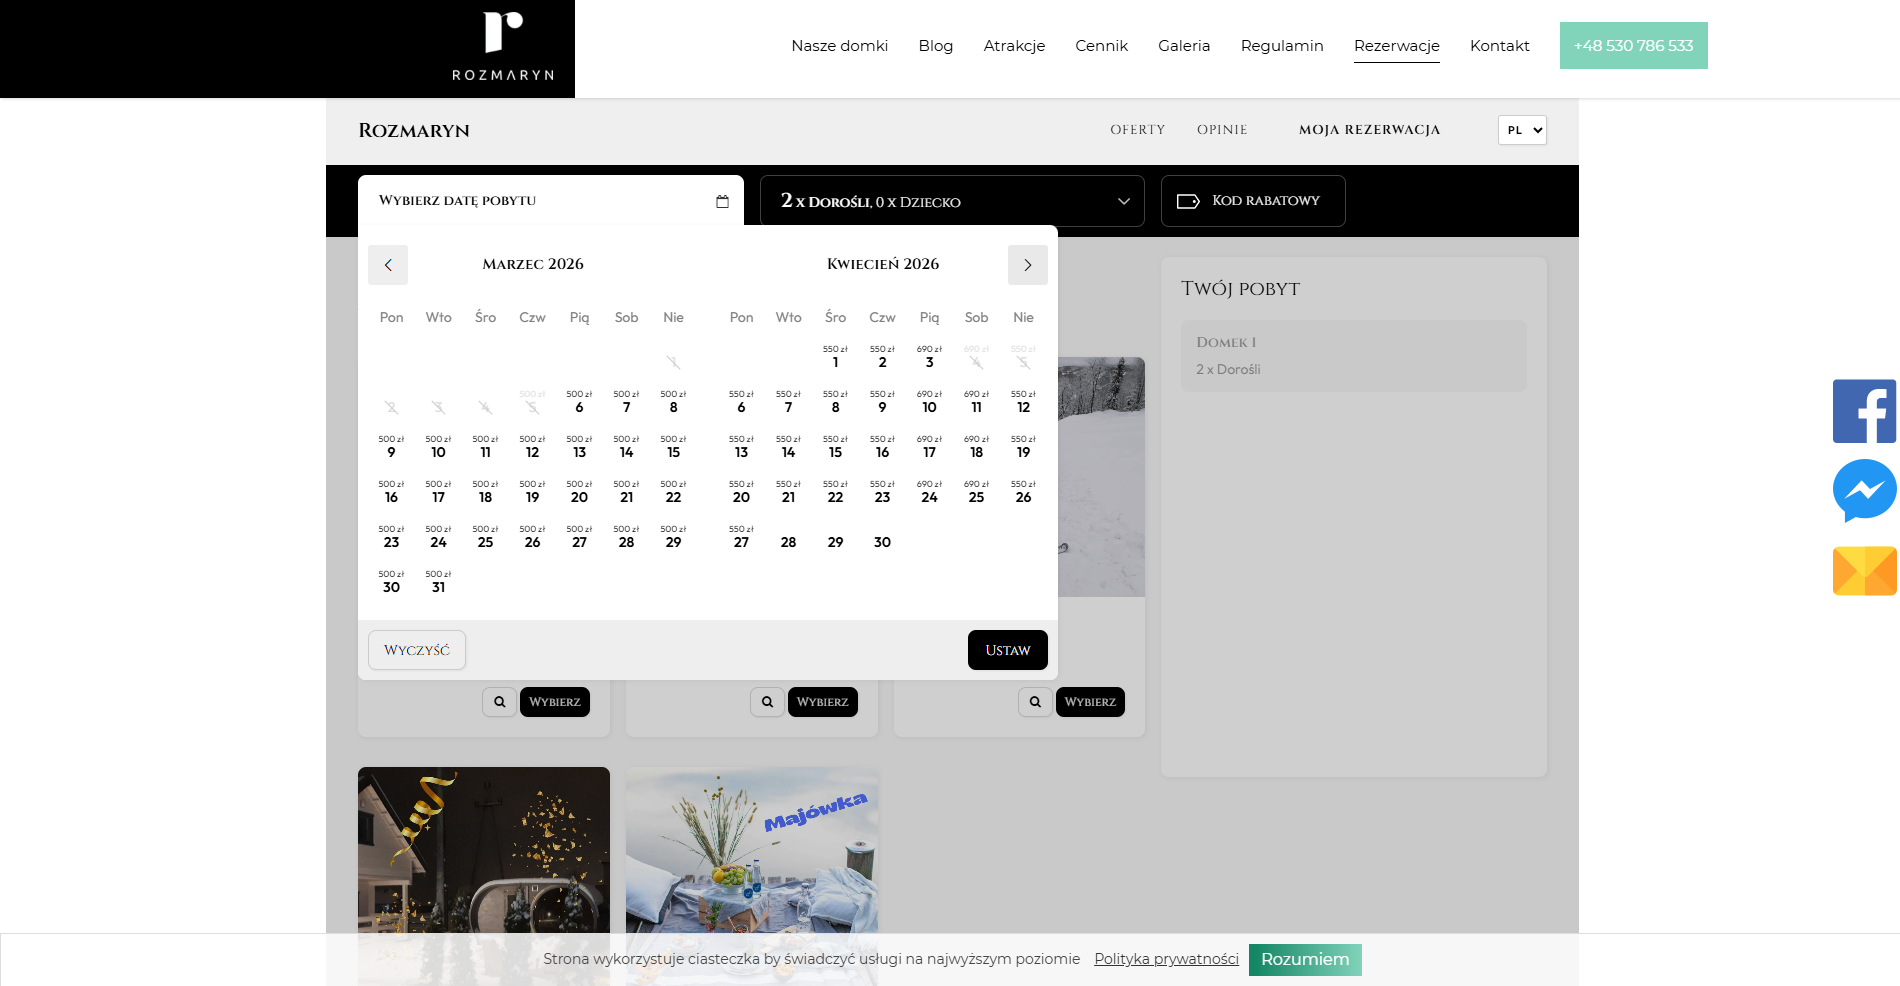The width and height of the screenshot is (1900, 986).
Task: Click Wyczyść to clear dates
Action: pyautogui.click(x=417, y=650)
